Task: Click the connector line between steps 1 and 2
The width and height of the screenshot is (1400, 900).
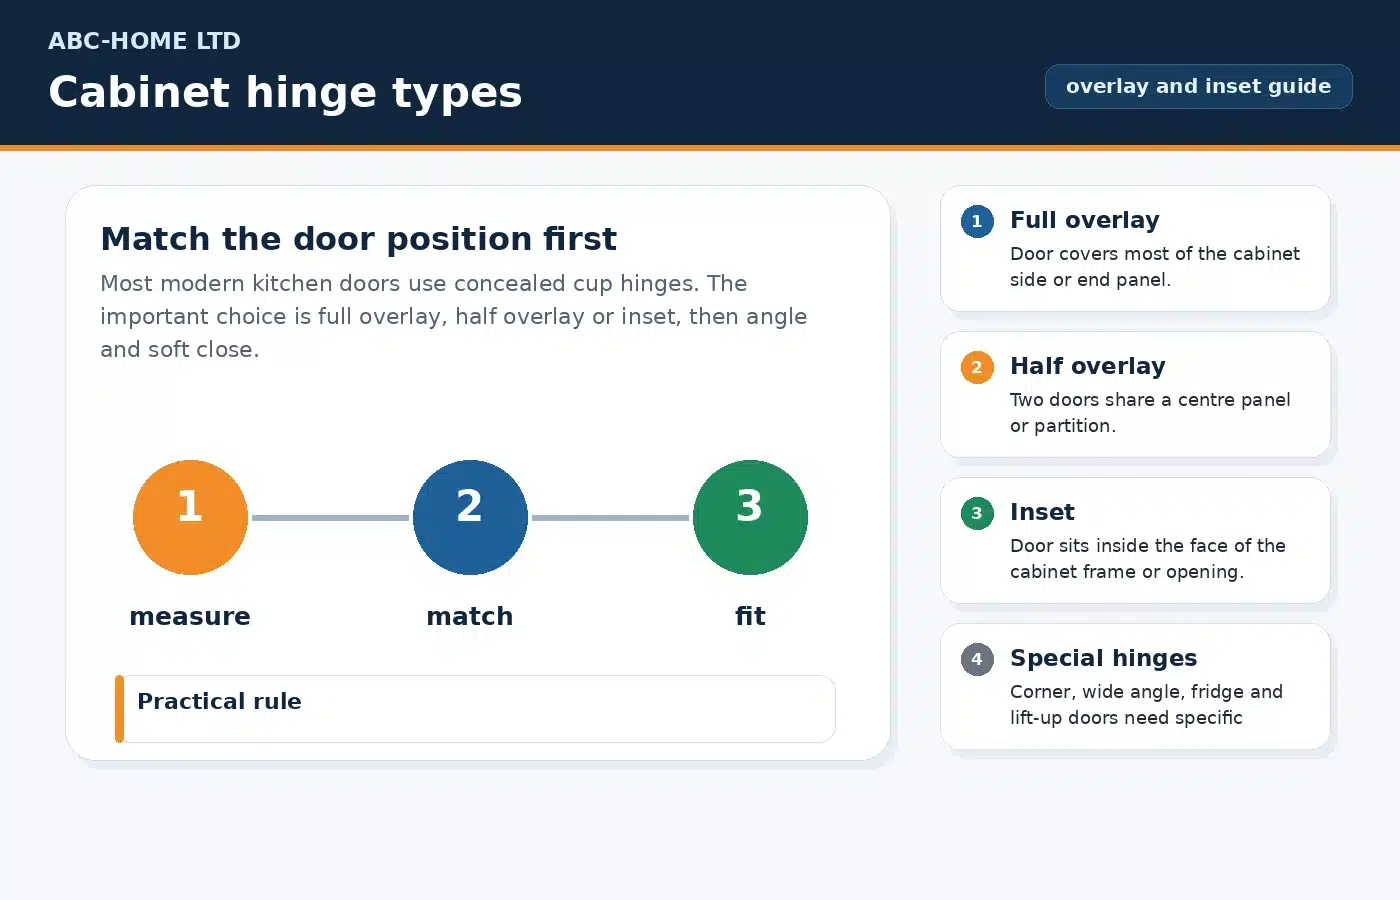Action: (330, 517)
